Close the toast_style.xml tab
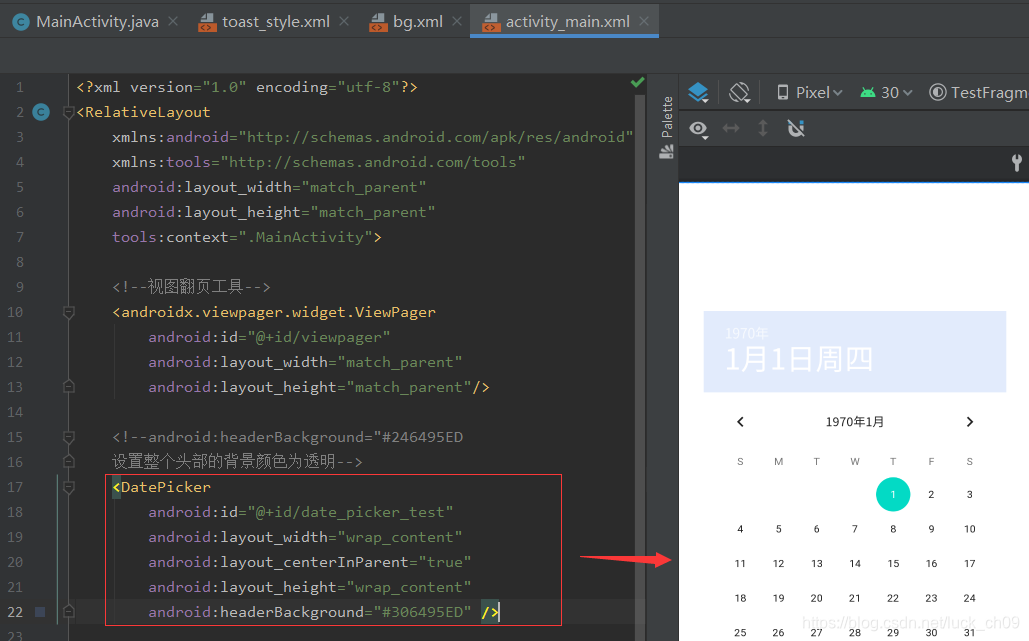 click(343, 22)
